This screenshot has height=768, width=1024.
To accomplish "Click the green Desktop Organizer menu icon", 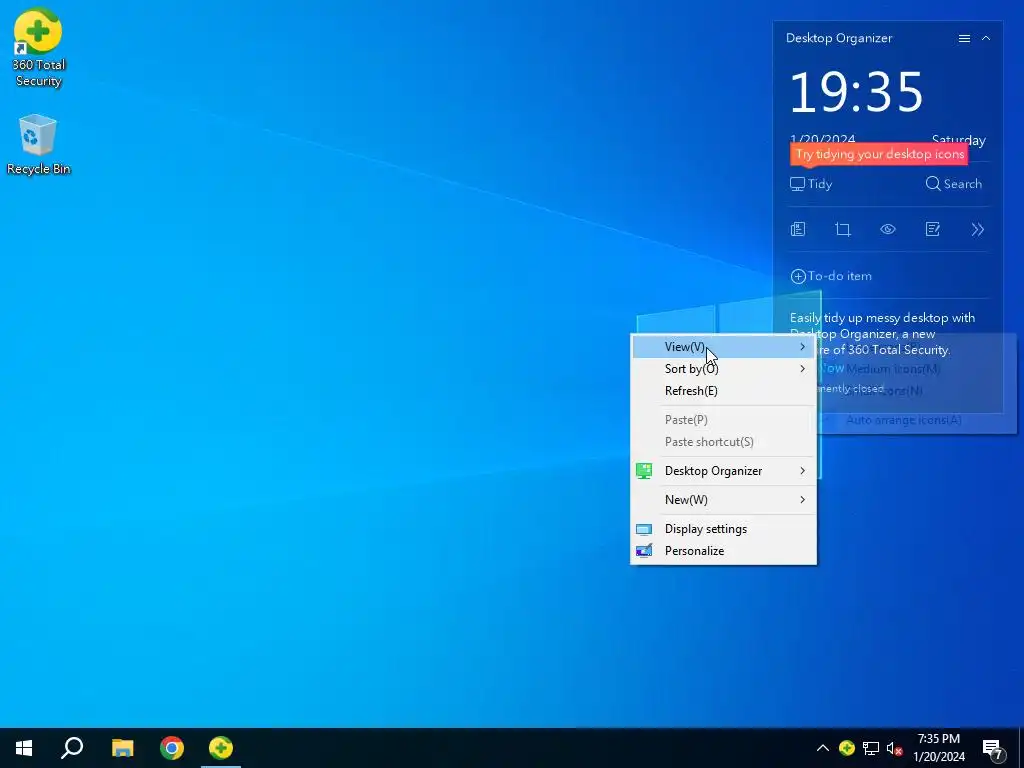I will pos(644,471).
